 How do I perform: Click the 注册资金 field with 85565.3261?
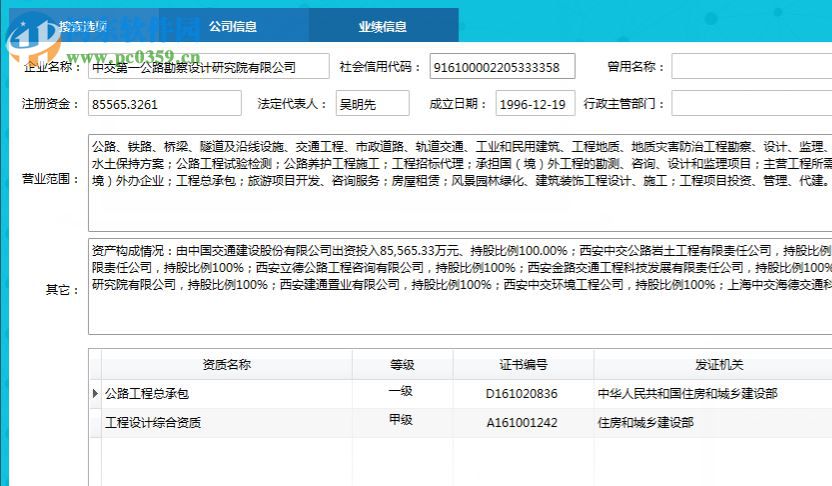165,103
